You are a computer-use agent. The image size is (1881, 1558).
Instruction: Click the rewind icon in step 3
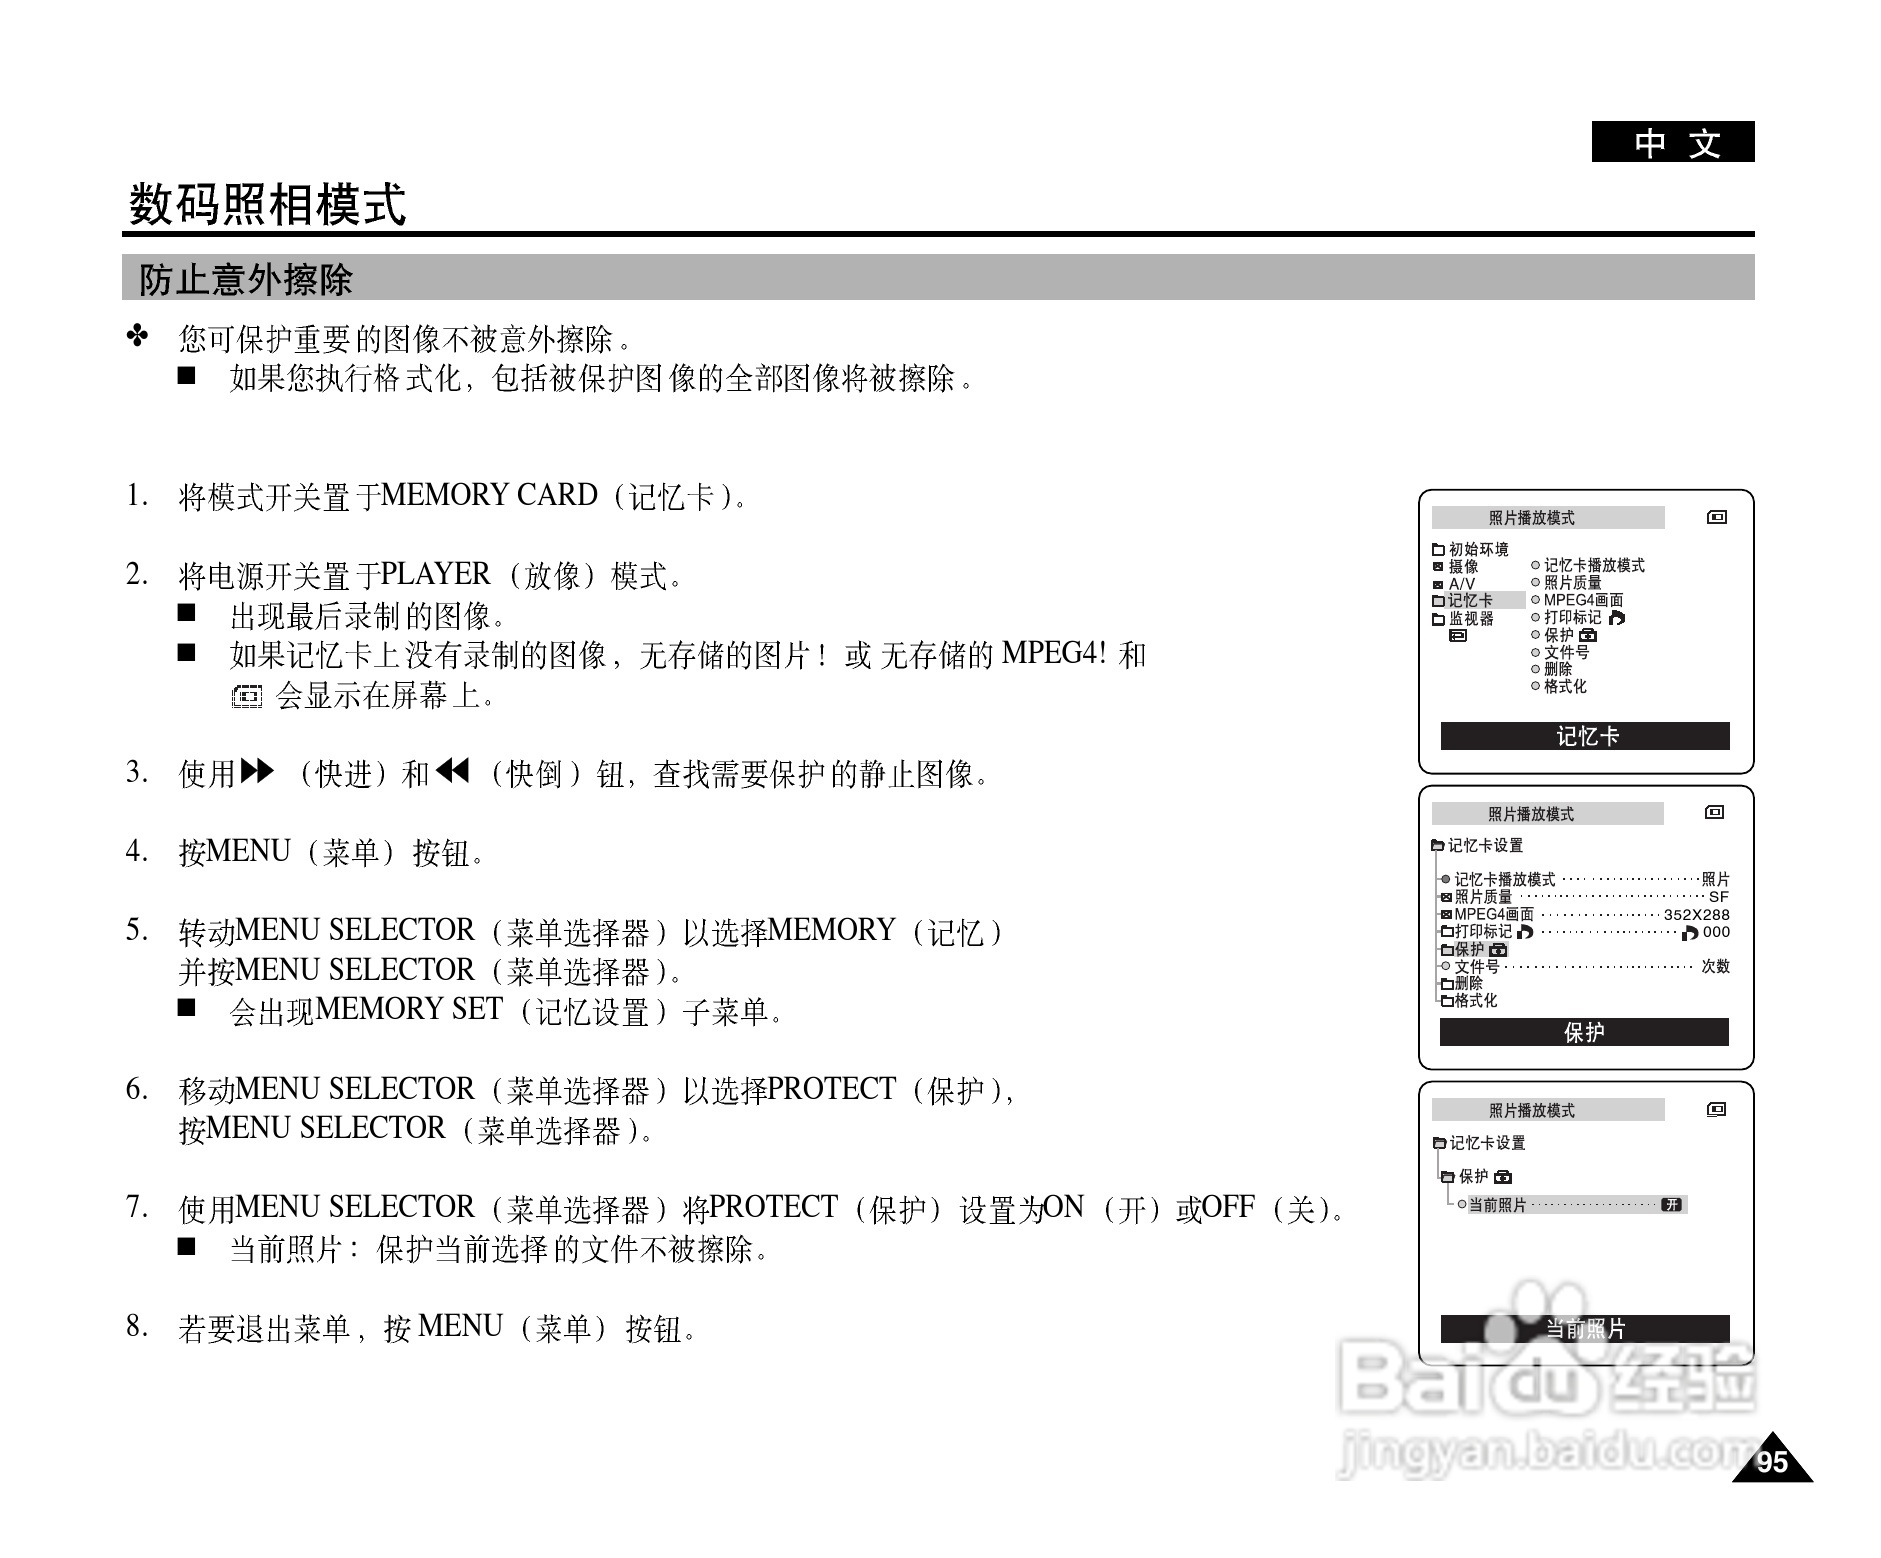[x=452, y=772]
